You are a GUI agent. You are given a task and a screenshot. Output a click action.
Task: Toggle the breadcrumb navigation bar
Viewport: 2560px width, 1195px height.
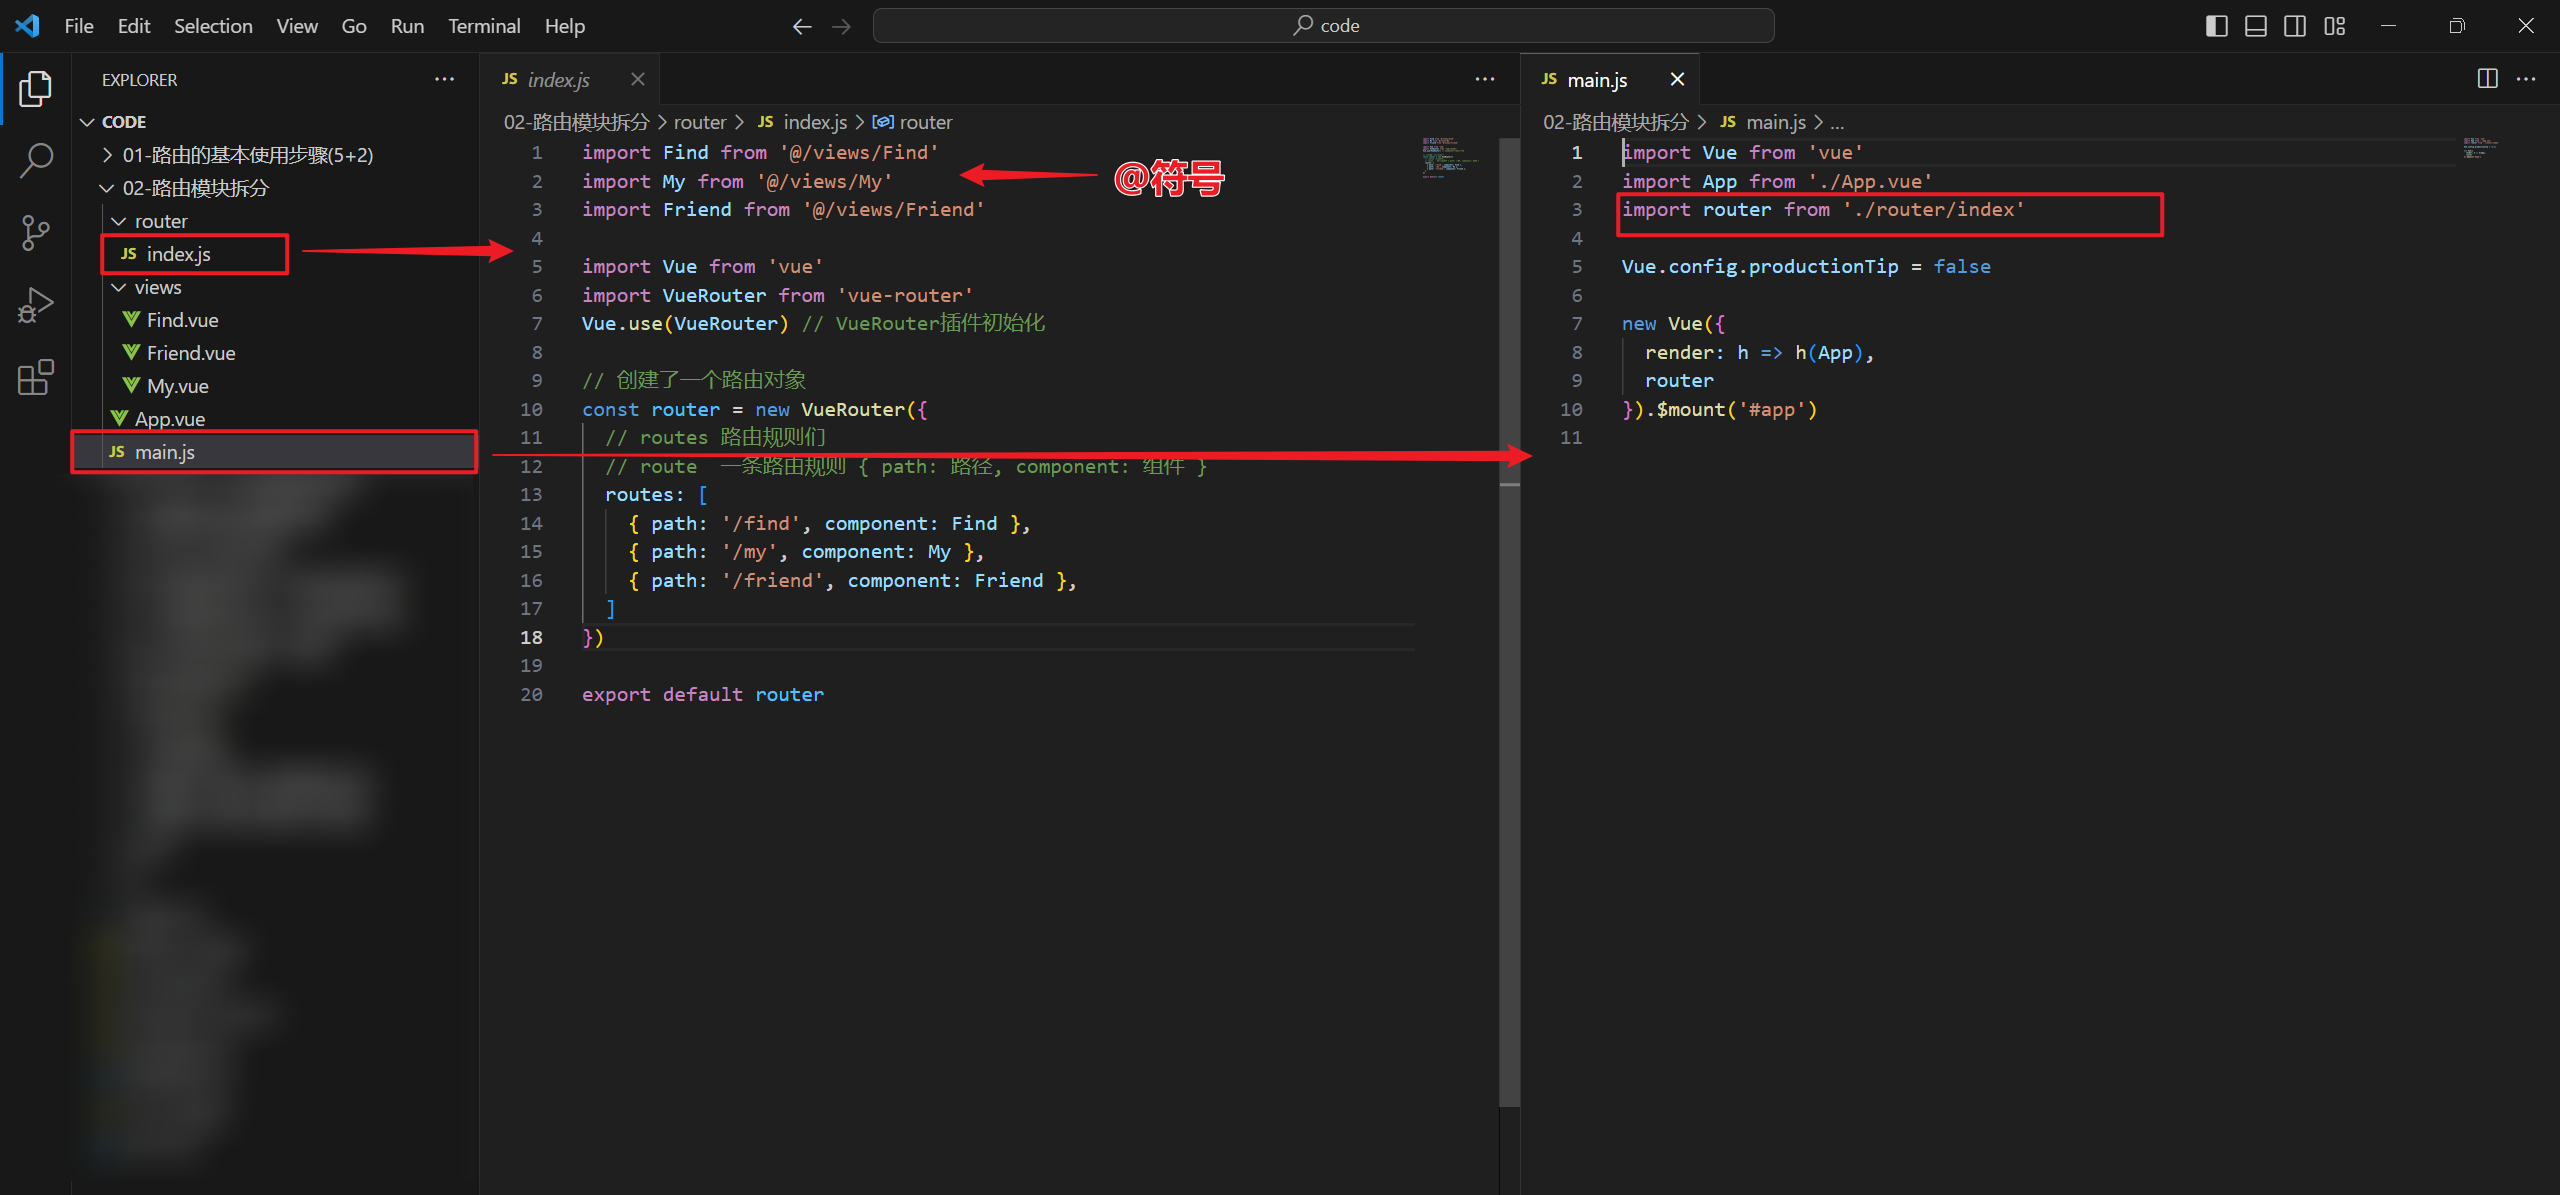(x=294, y=24)
